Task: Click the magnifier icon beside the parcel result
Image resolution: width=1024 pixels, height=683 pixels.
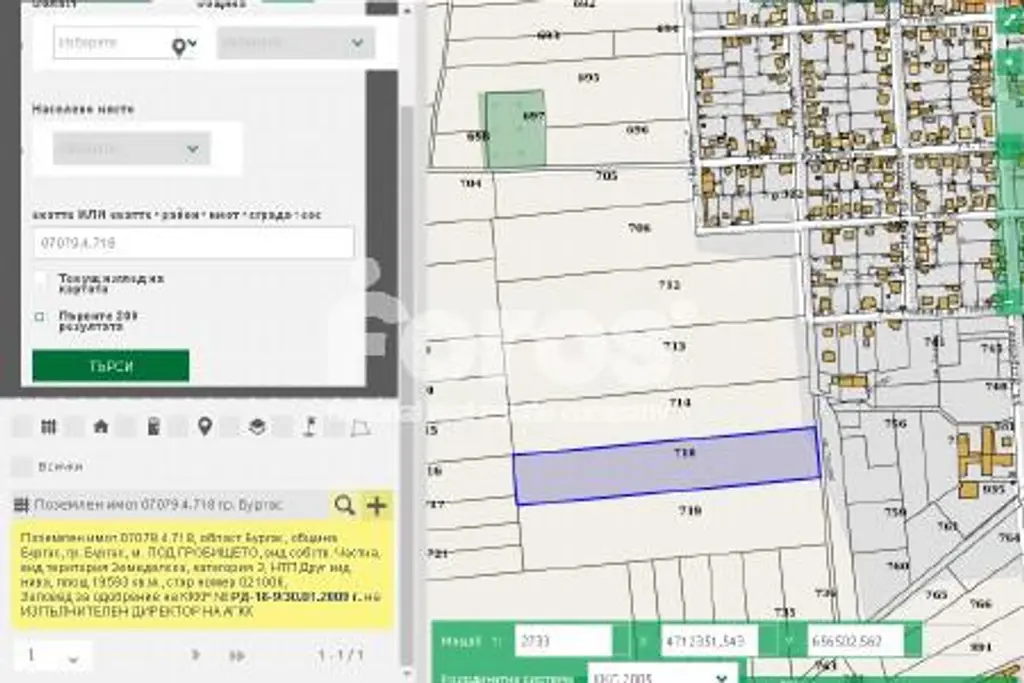Action: 344,506
